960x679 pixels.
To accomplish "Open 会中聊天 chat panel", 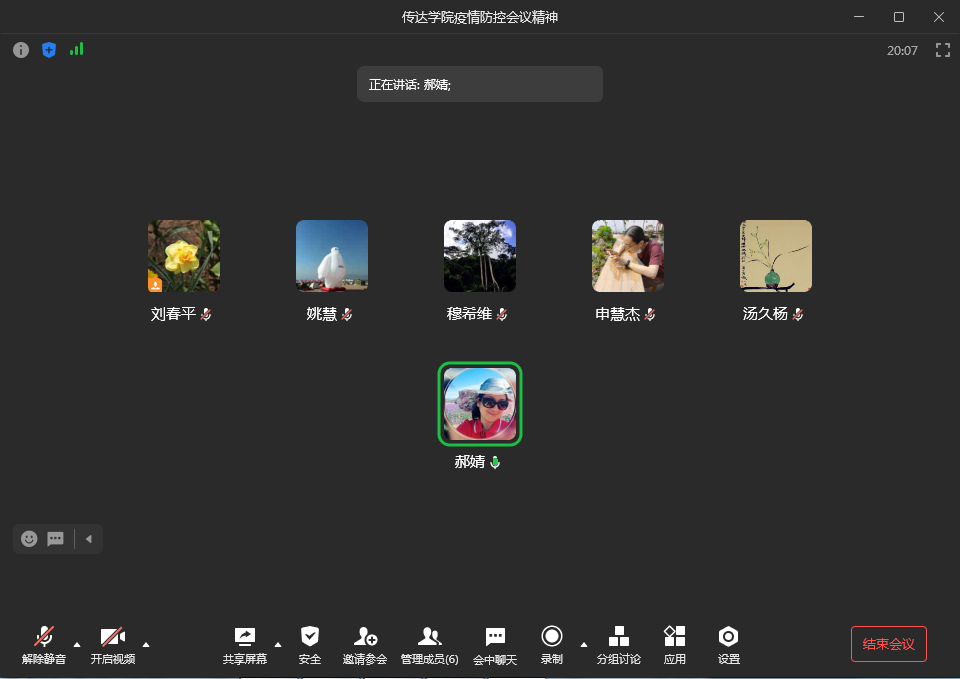I will pos(495,645).
